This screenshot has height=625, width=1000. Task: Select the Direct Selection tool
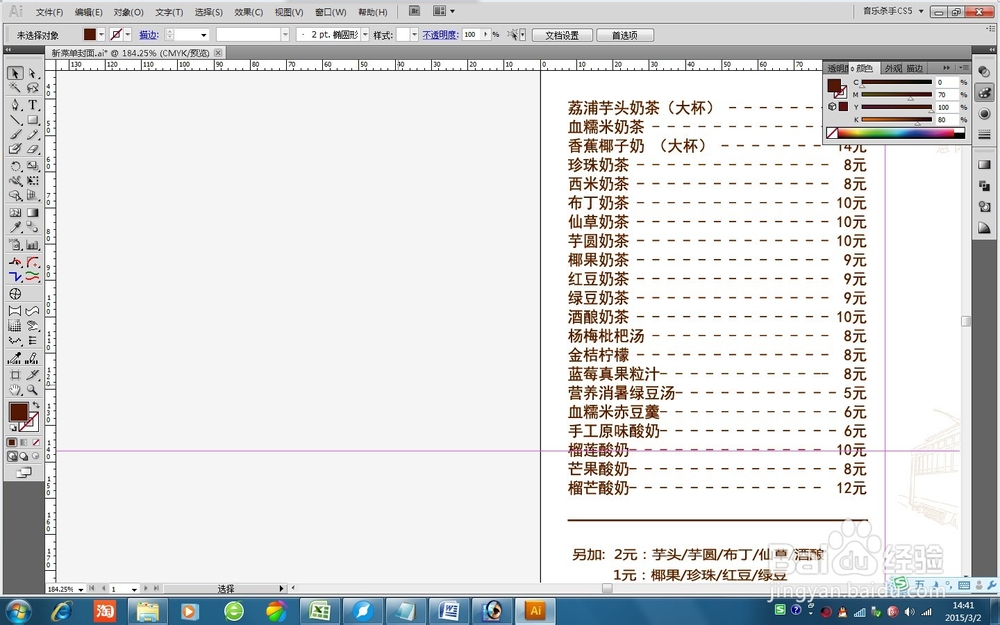(x=33, y=73)
